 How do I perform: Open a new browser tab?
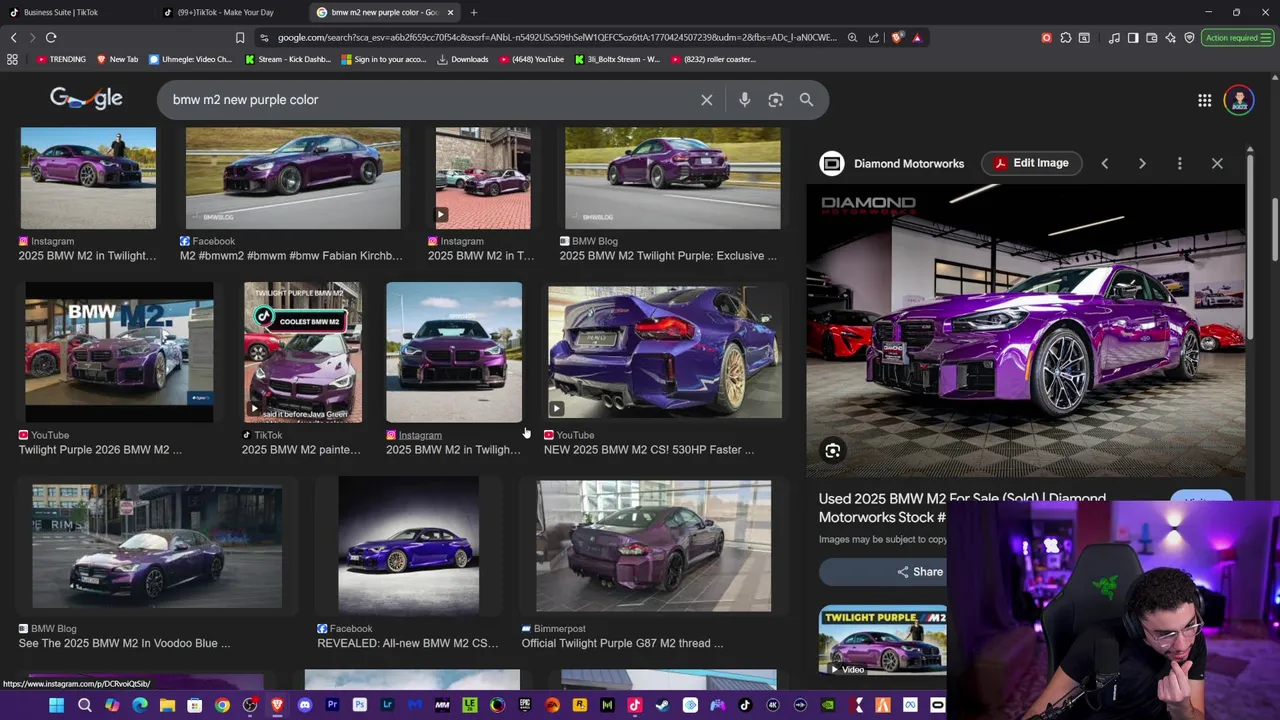[x=474, y=12]
